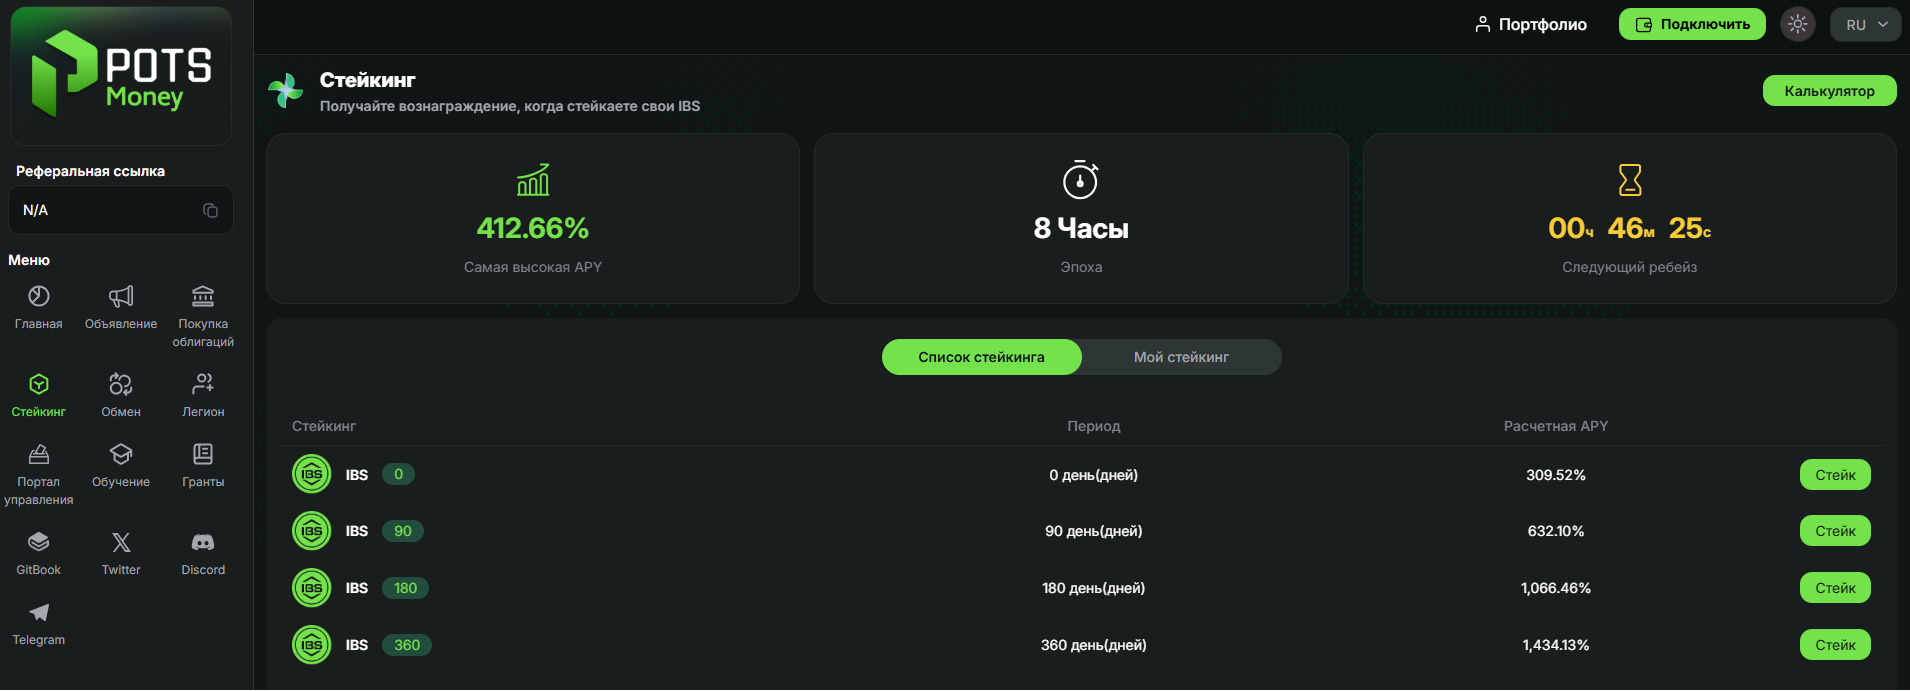Open the Обучение graduation cap icon
The width and height of the screenshot is (1910, 691).
(x=121, y=454)
